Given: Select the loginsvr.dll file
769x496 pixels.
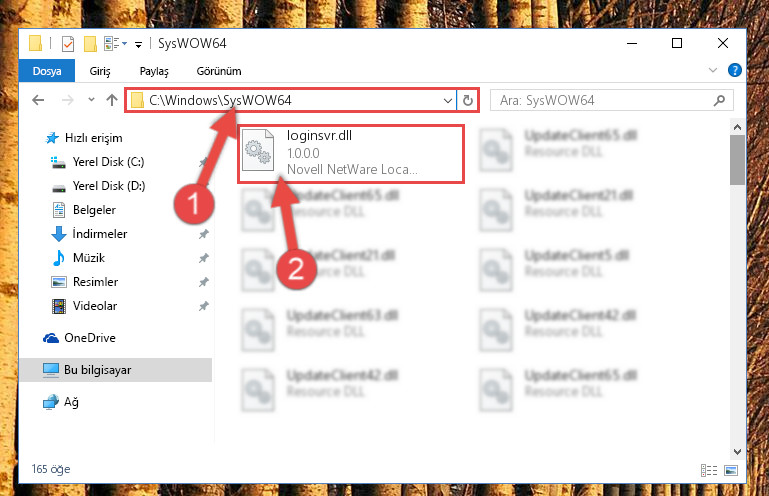Looking at the screenshot, I should (351, 153).
